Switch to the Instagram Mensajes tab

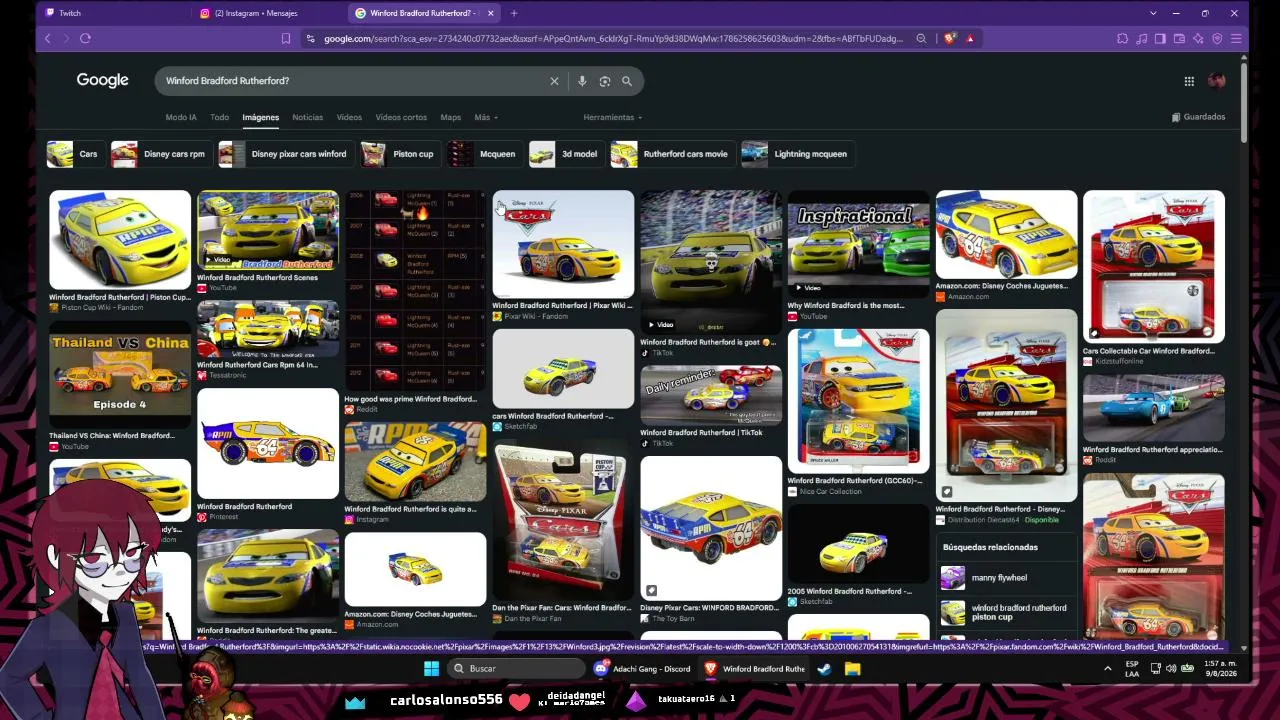[266, 13]
